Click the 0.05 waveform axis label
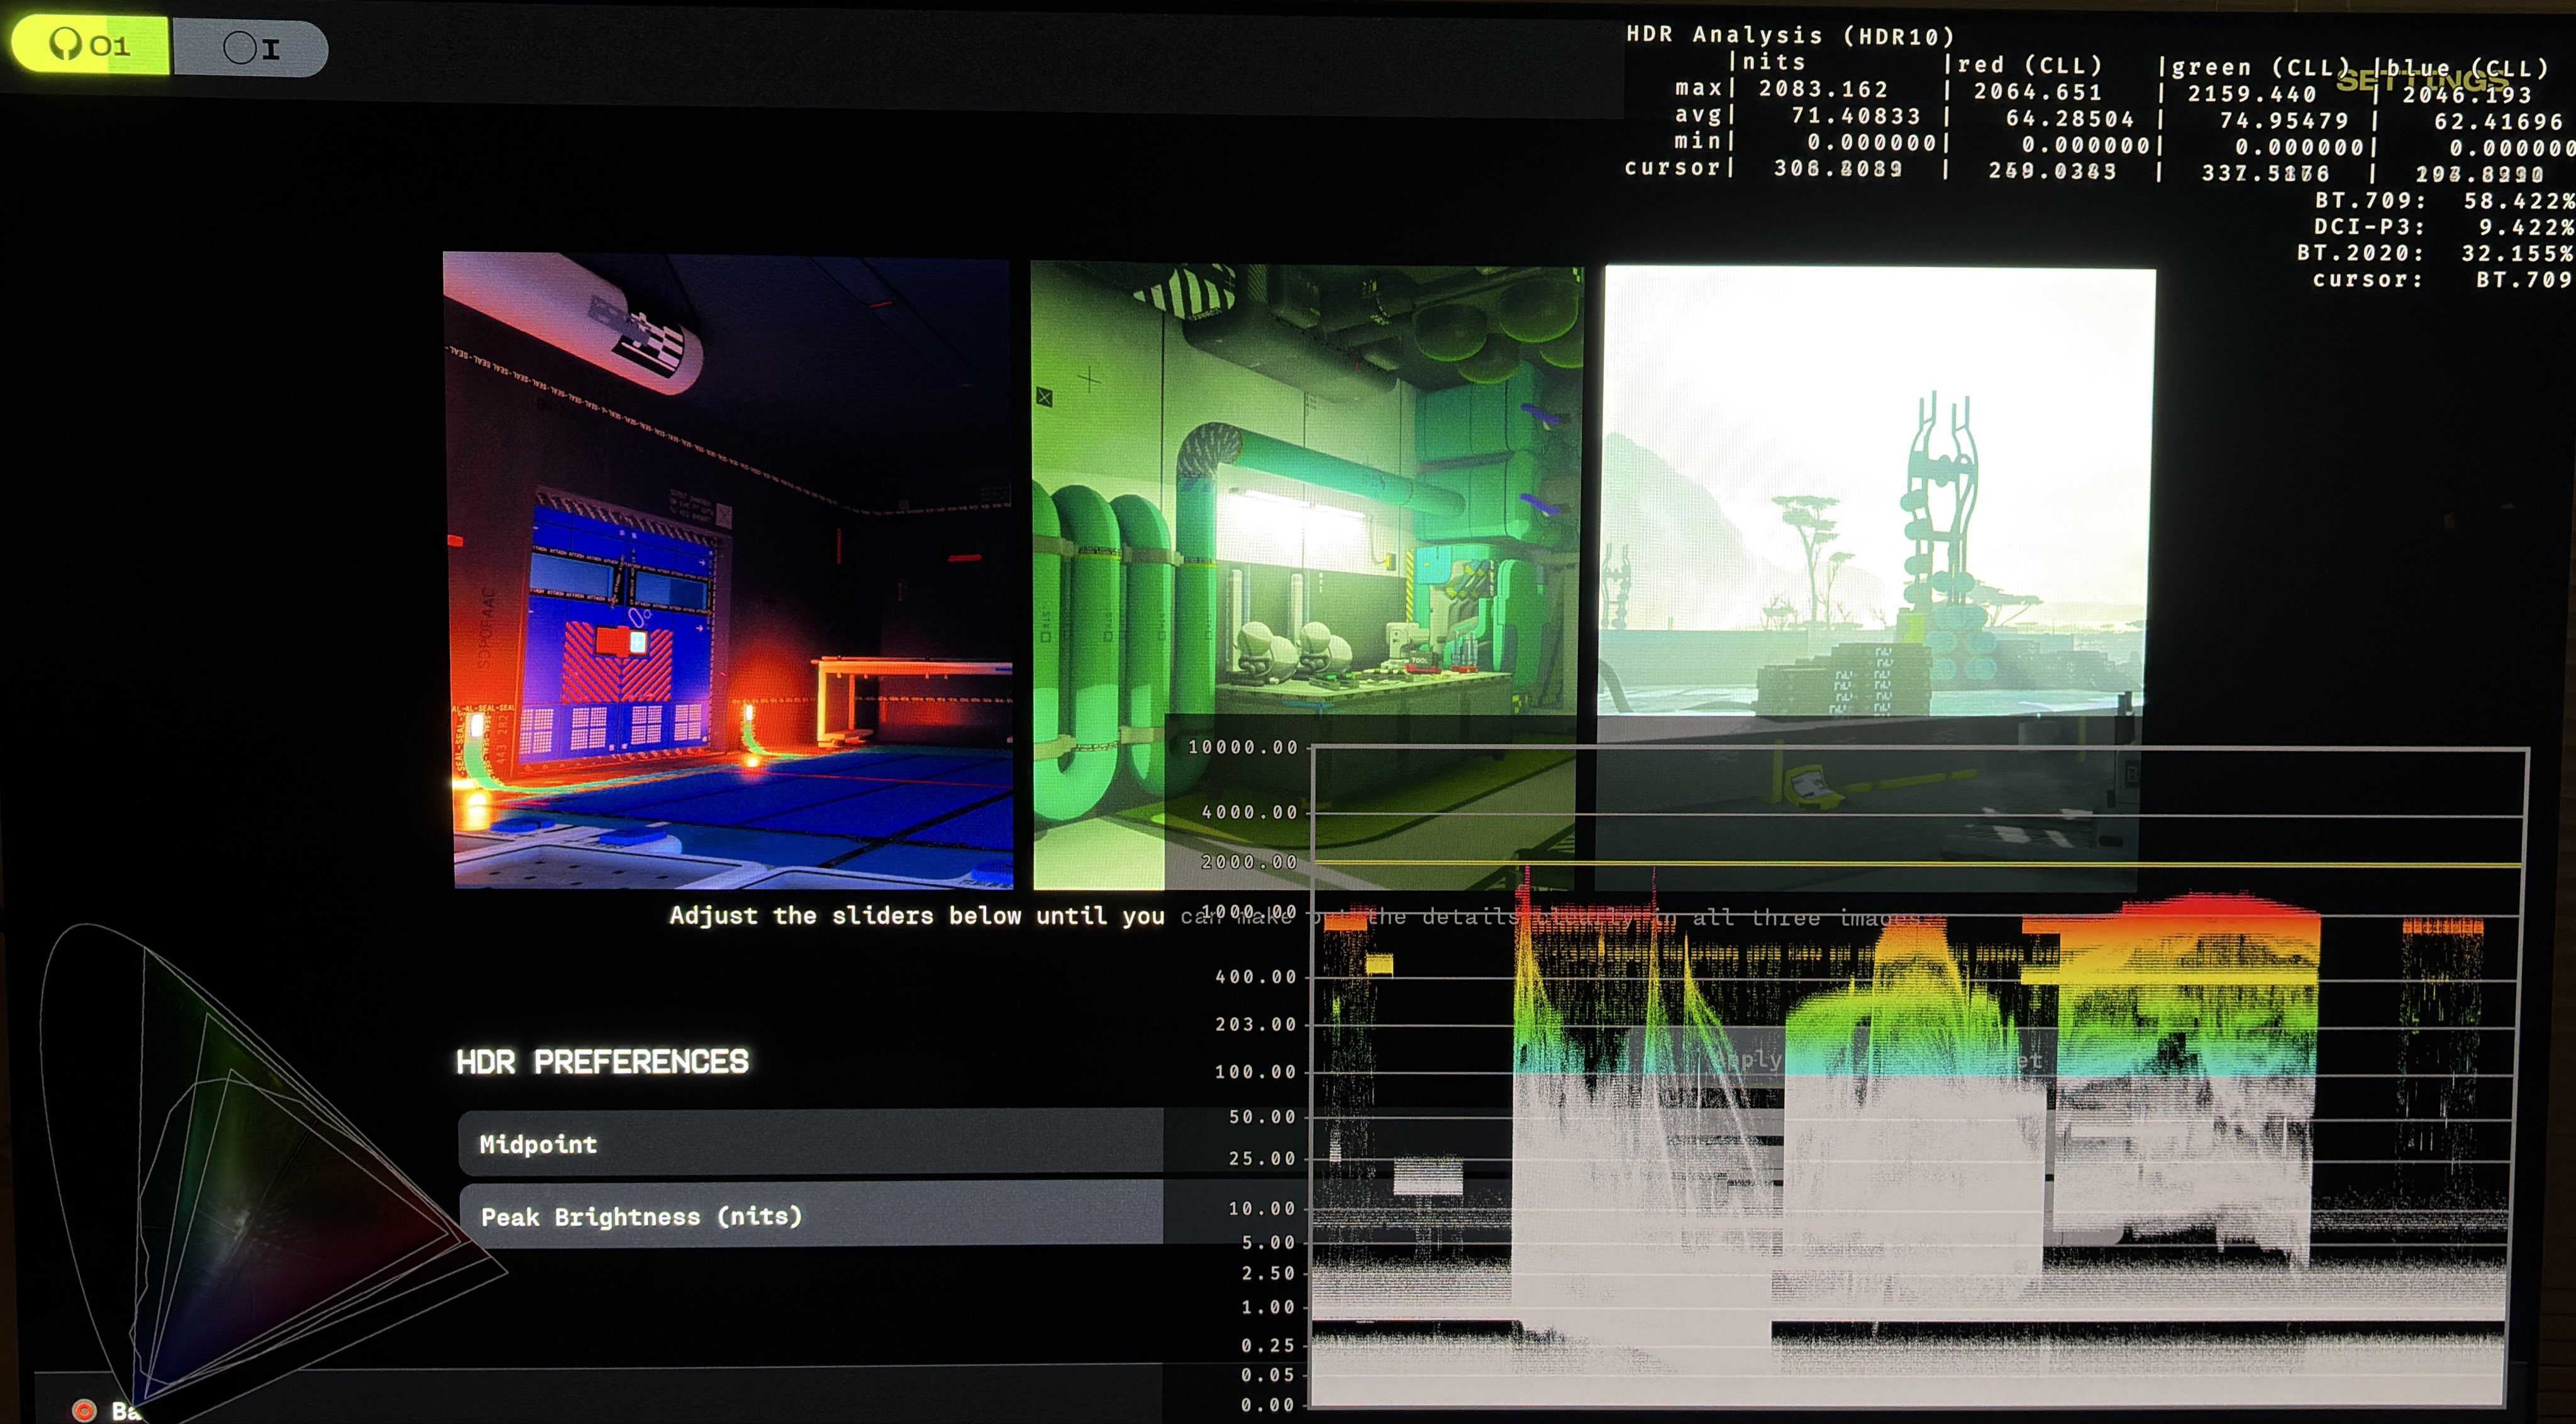Image resolution: width=2576 pixels, height=1424 pixels. pos(1268,1376)
